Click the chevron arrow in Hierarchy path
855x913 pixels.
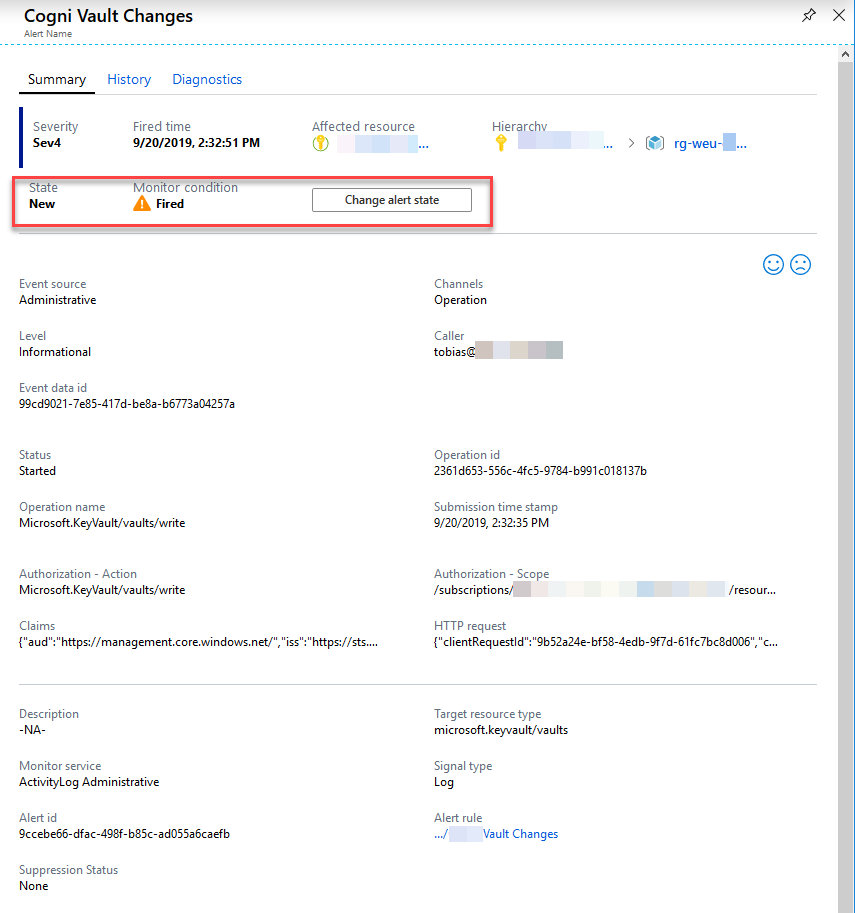coord(631,144)
